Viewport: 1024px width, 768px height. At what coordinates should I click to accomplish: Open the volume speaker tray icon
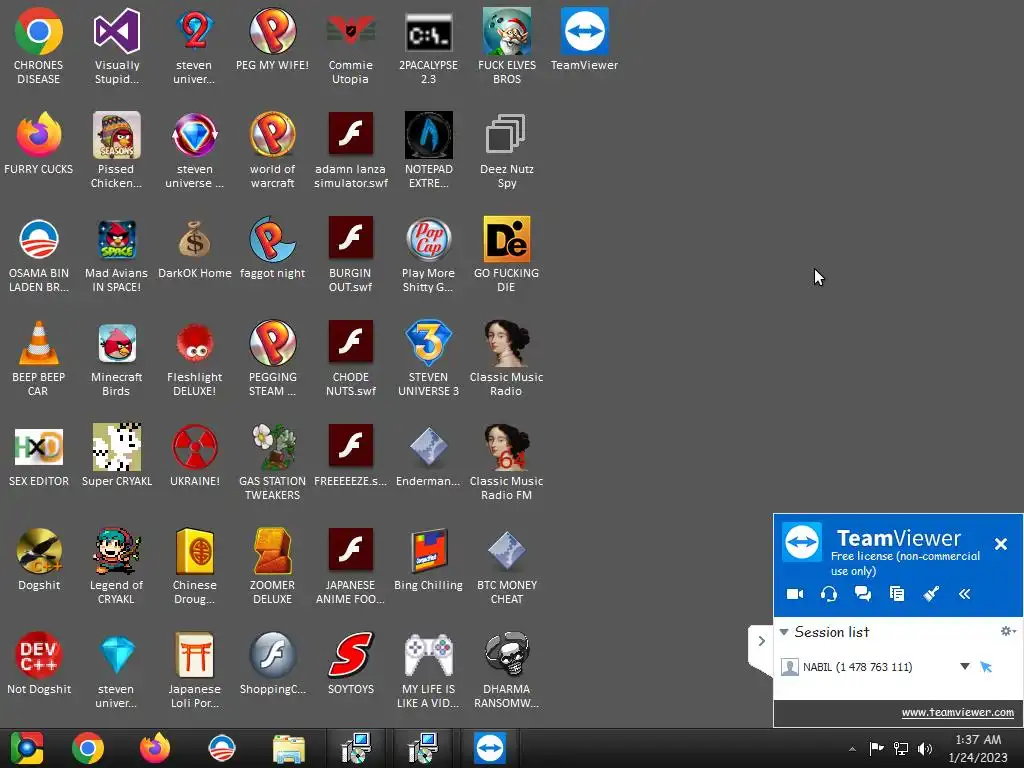click(925, 749)
